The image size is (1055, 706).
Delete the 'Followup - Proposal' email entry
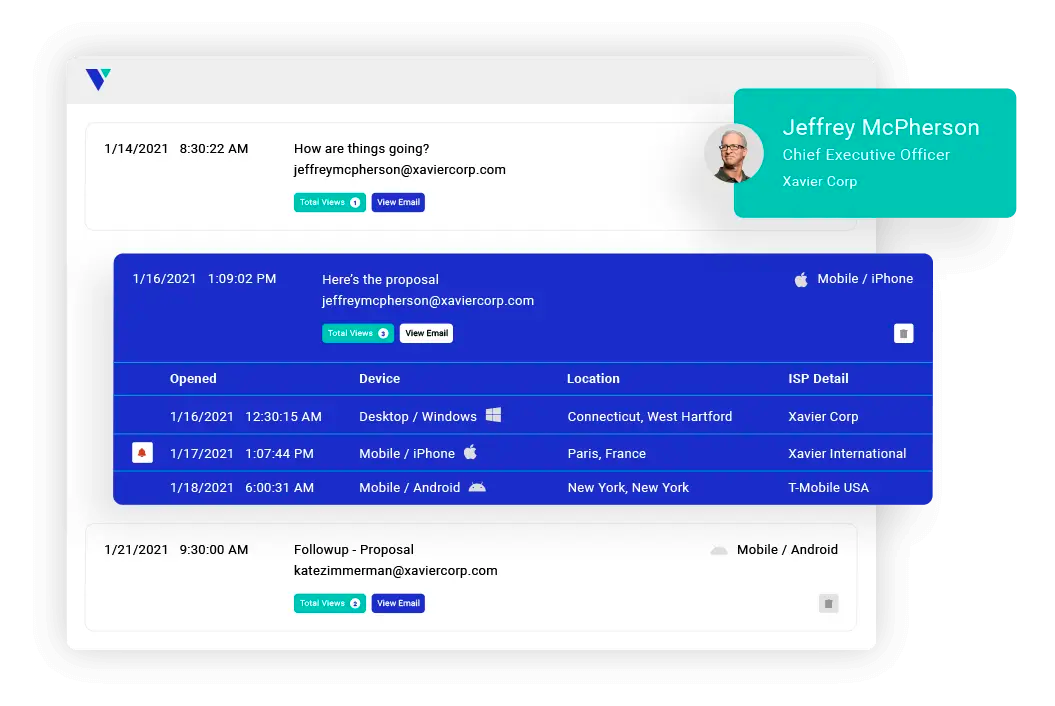tap(828, 604)
